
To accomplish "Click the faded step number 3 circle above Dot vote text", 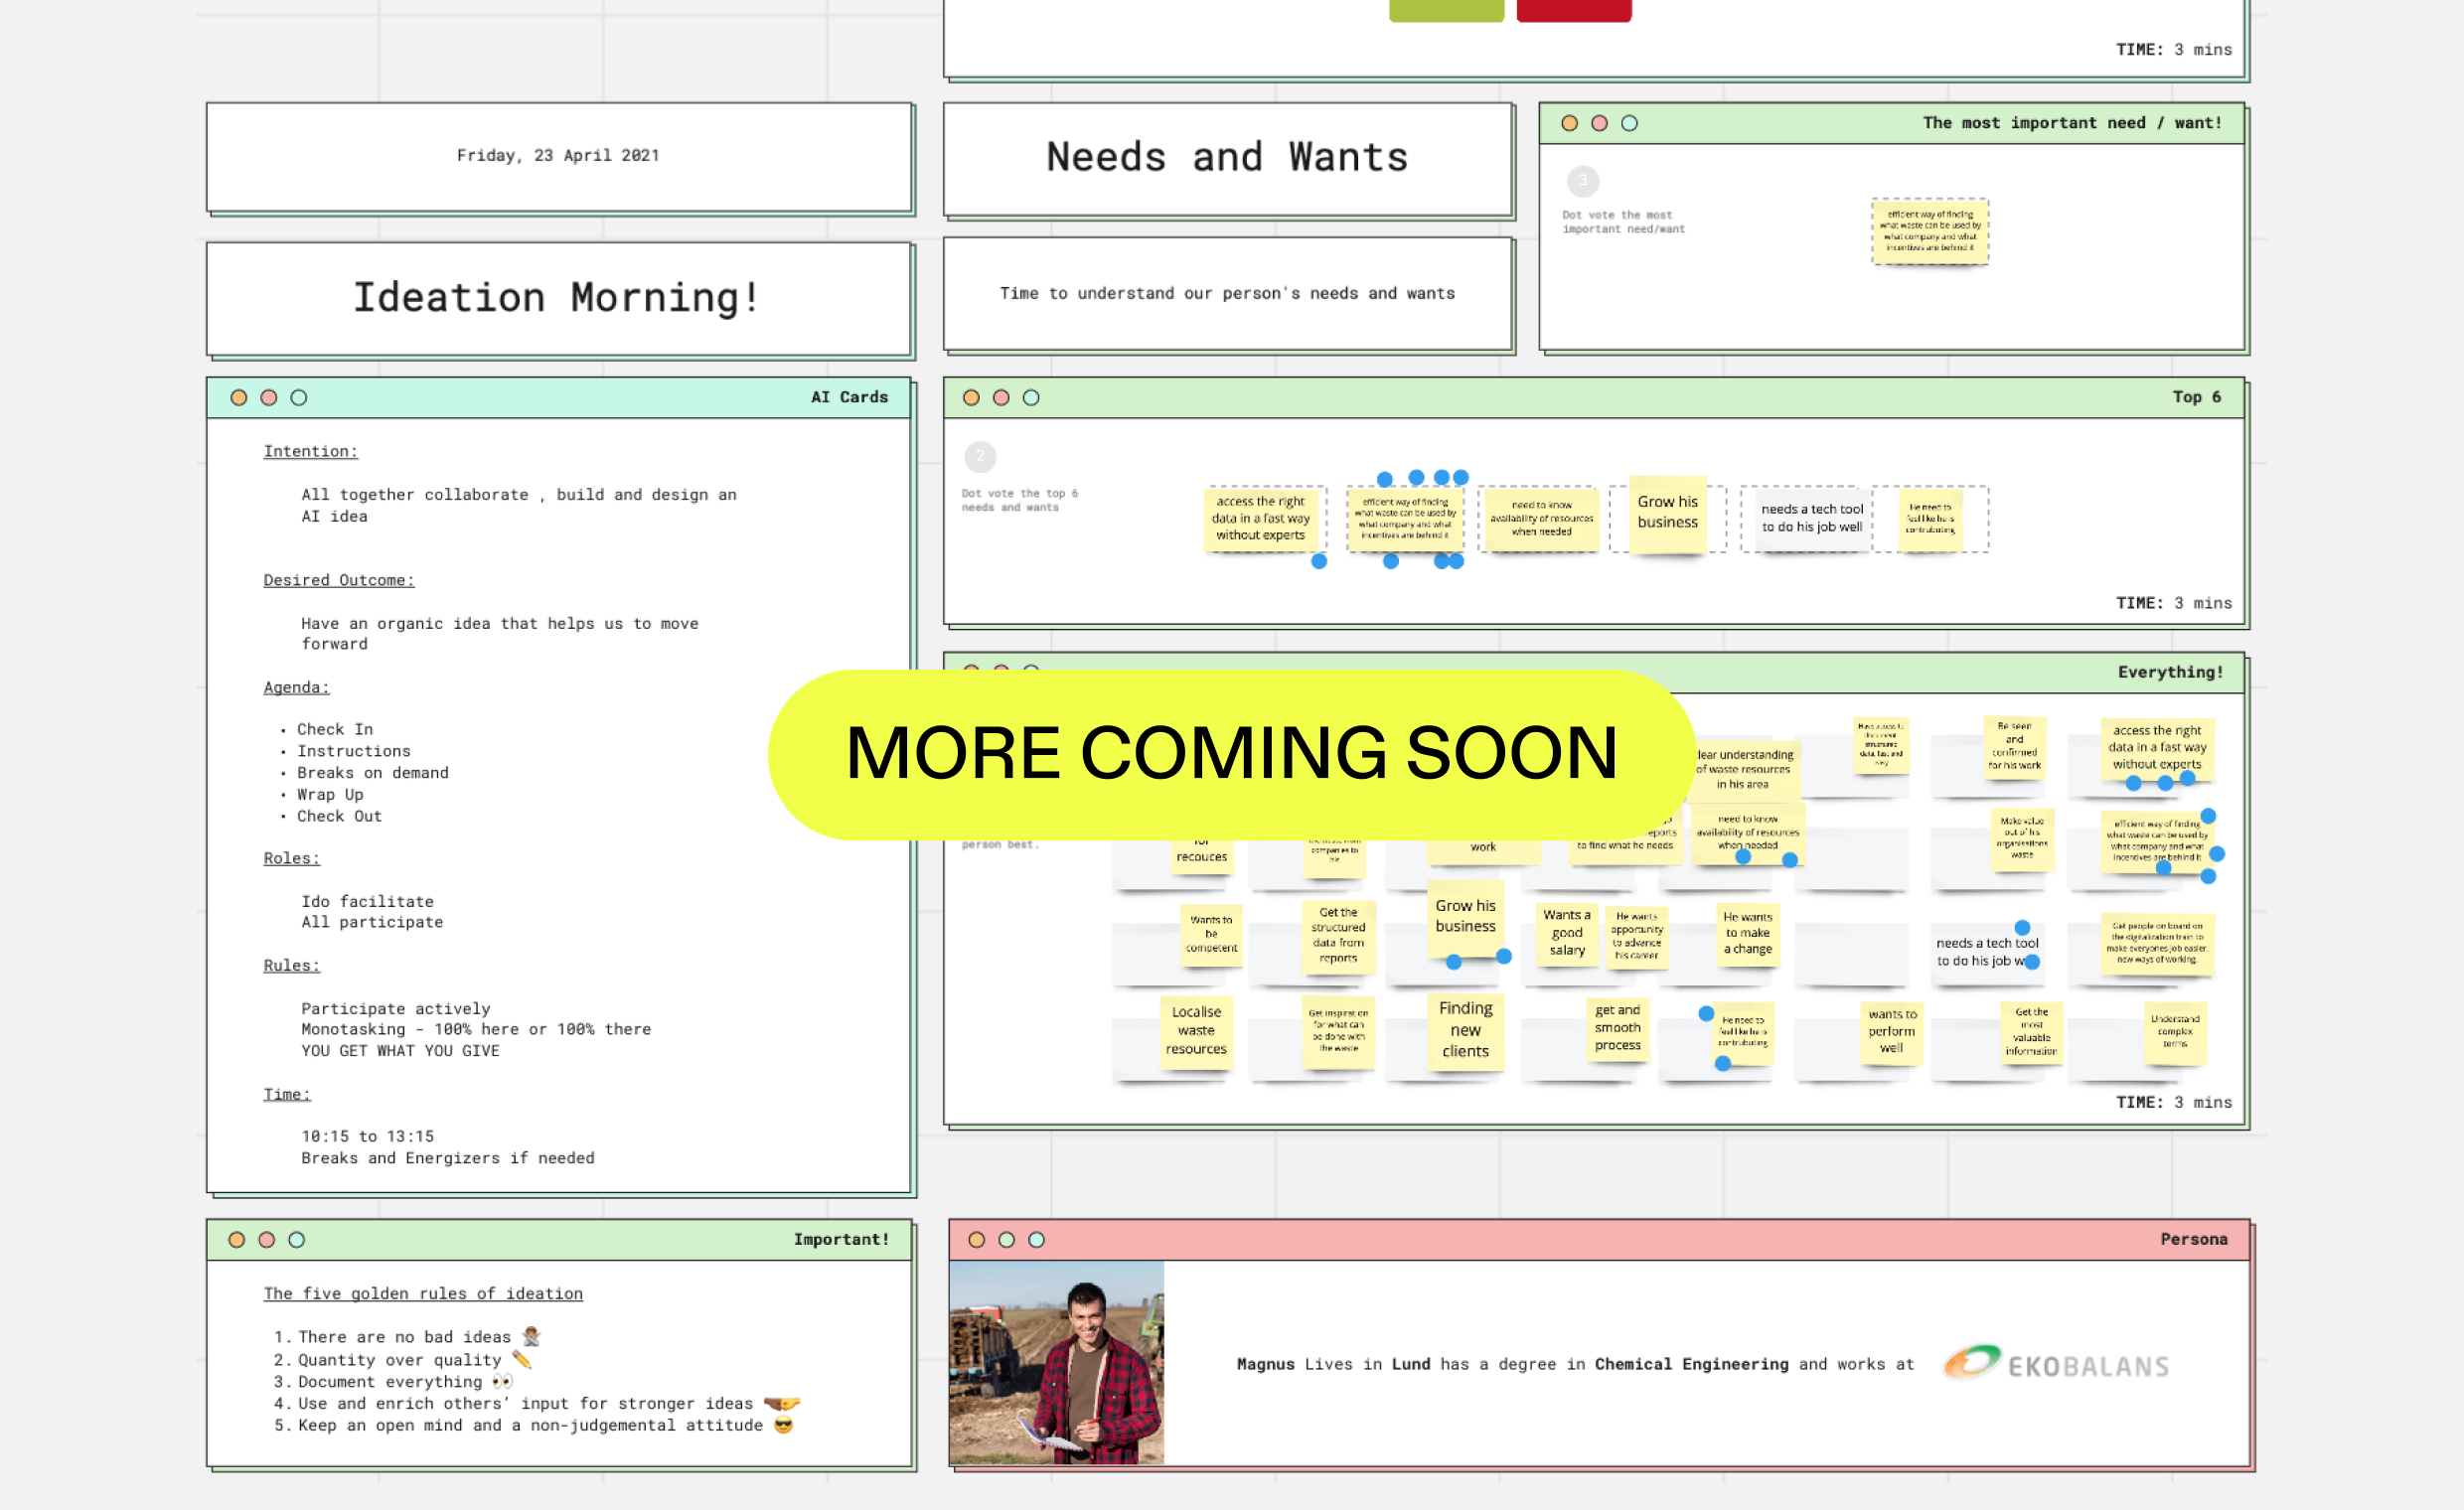I will pyautogui.click(x=1583, y=181).
